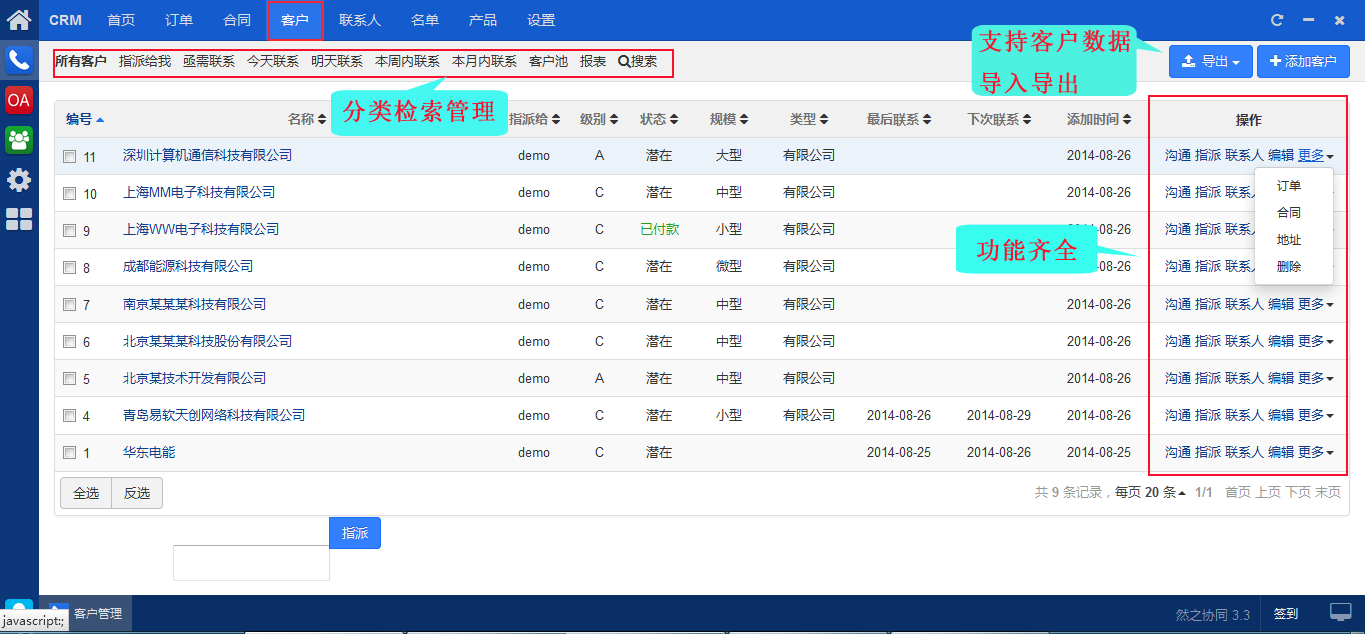Open the CRM phone app icon
The height and width of the screenshot is (634, 1365).
19,60
